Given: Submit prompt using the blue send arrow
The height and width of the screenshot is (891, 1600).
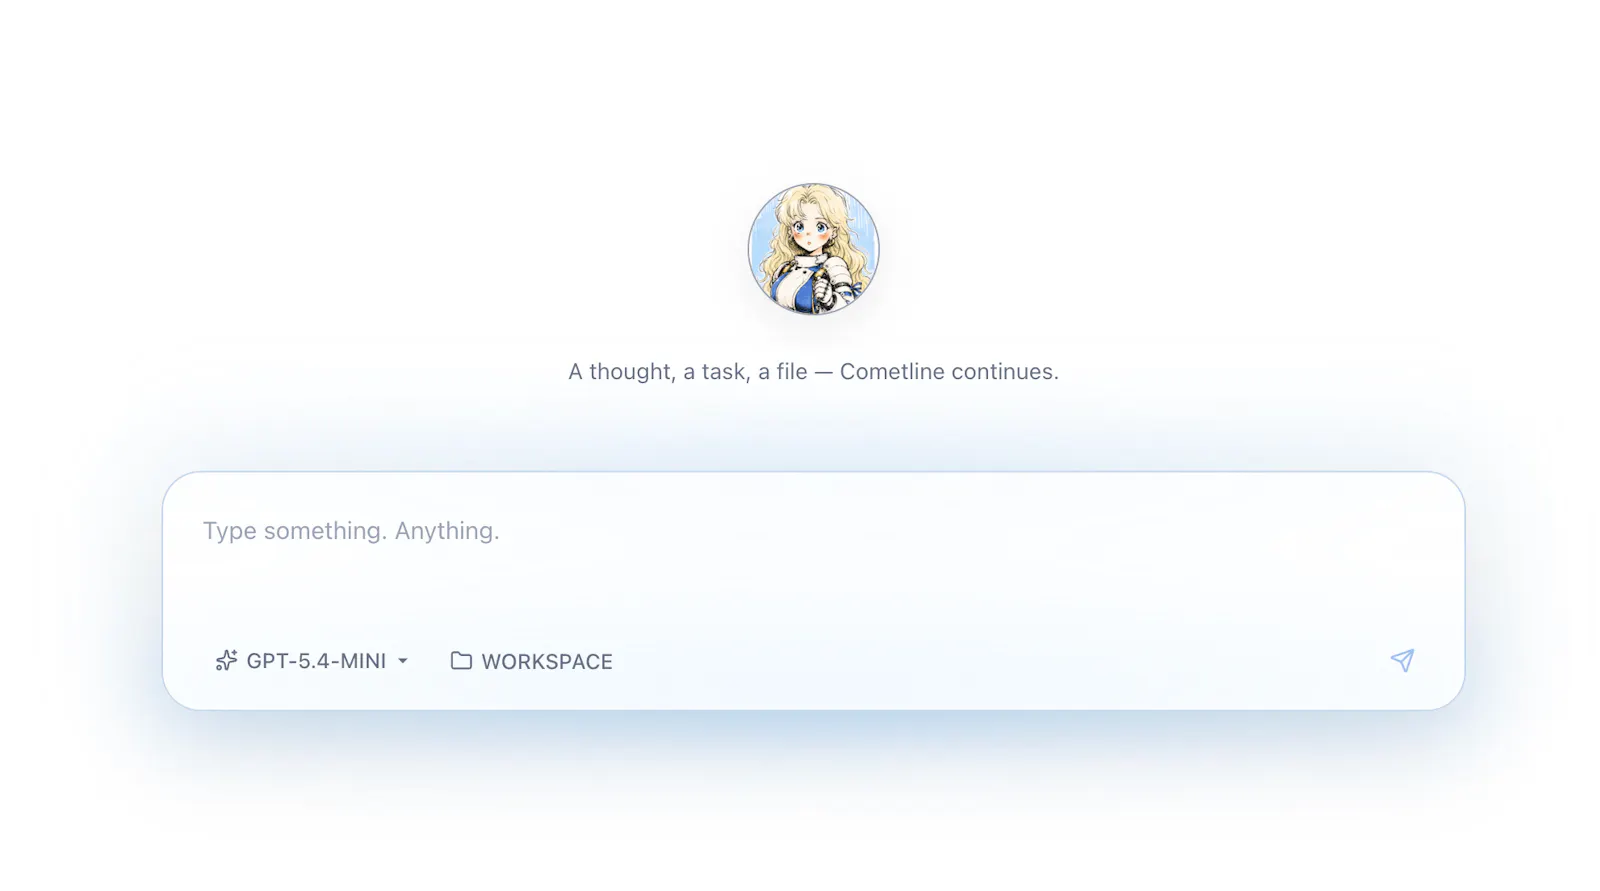Looking at the screenshot, I should click(1402, 660).
